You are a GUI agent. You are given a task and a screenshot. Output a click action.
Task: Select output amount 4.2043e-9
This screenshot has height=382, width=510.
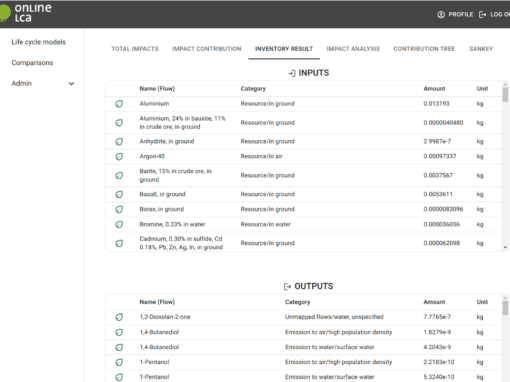point(437,347)
